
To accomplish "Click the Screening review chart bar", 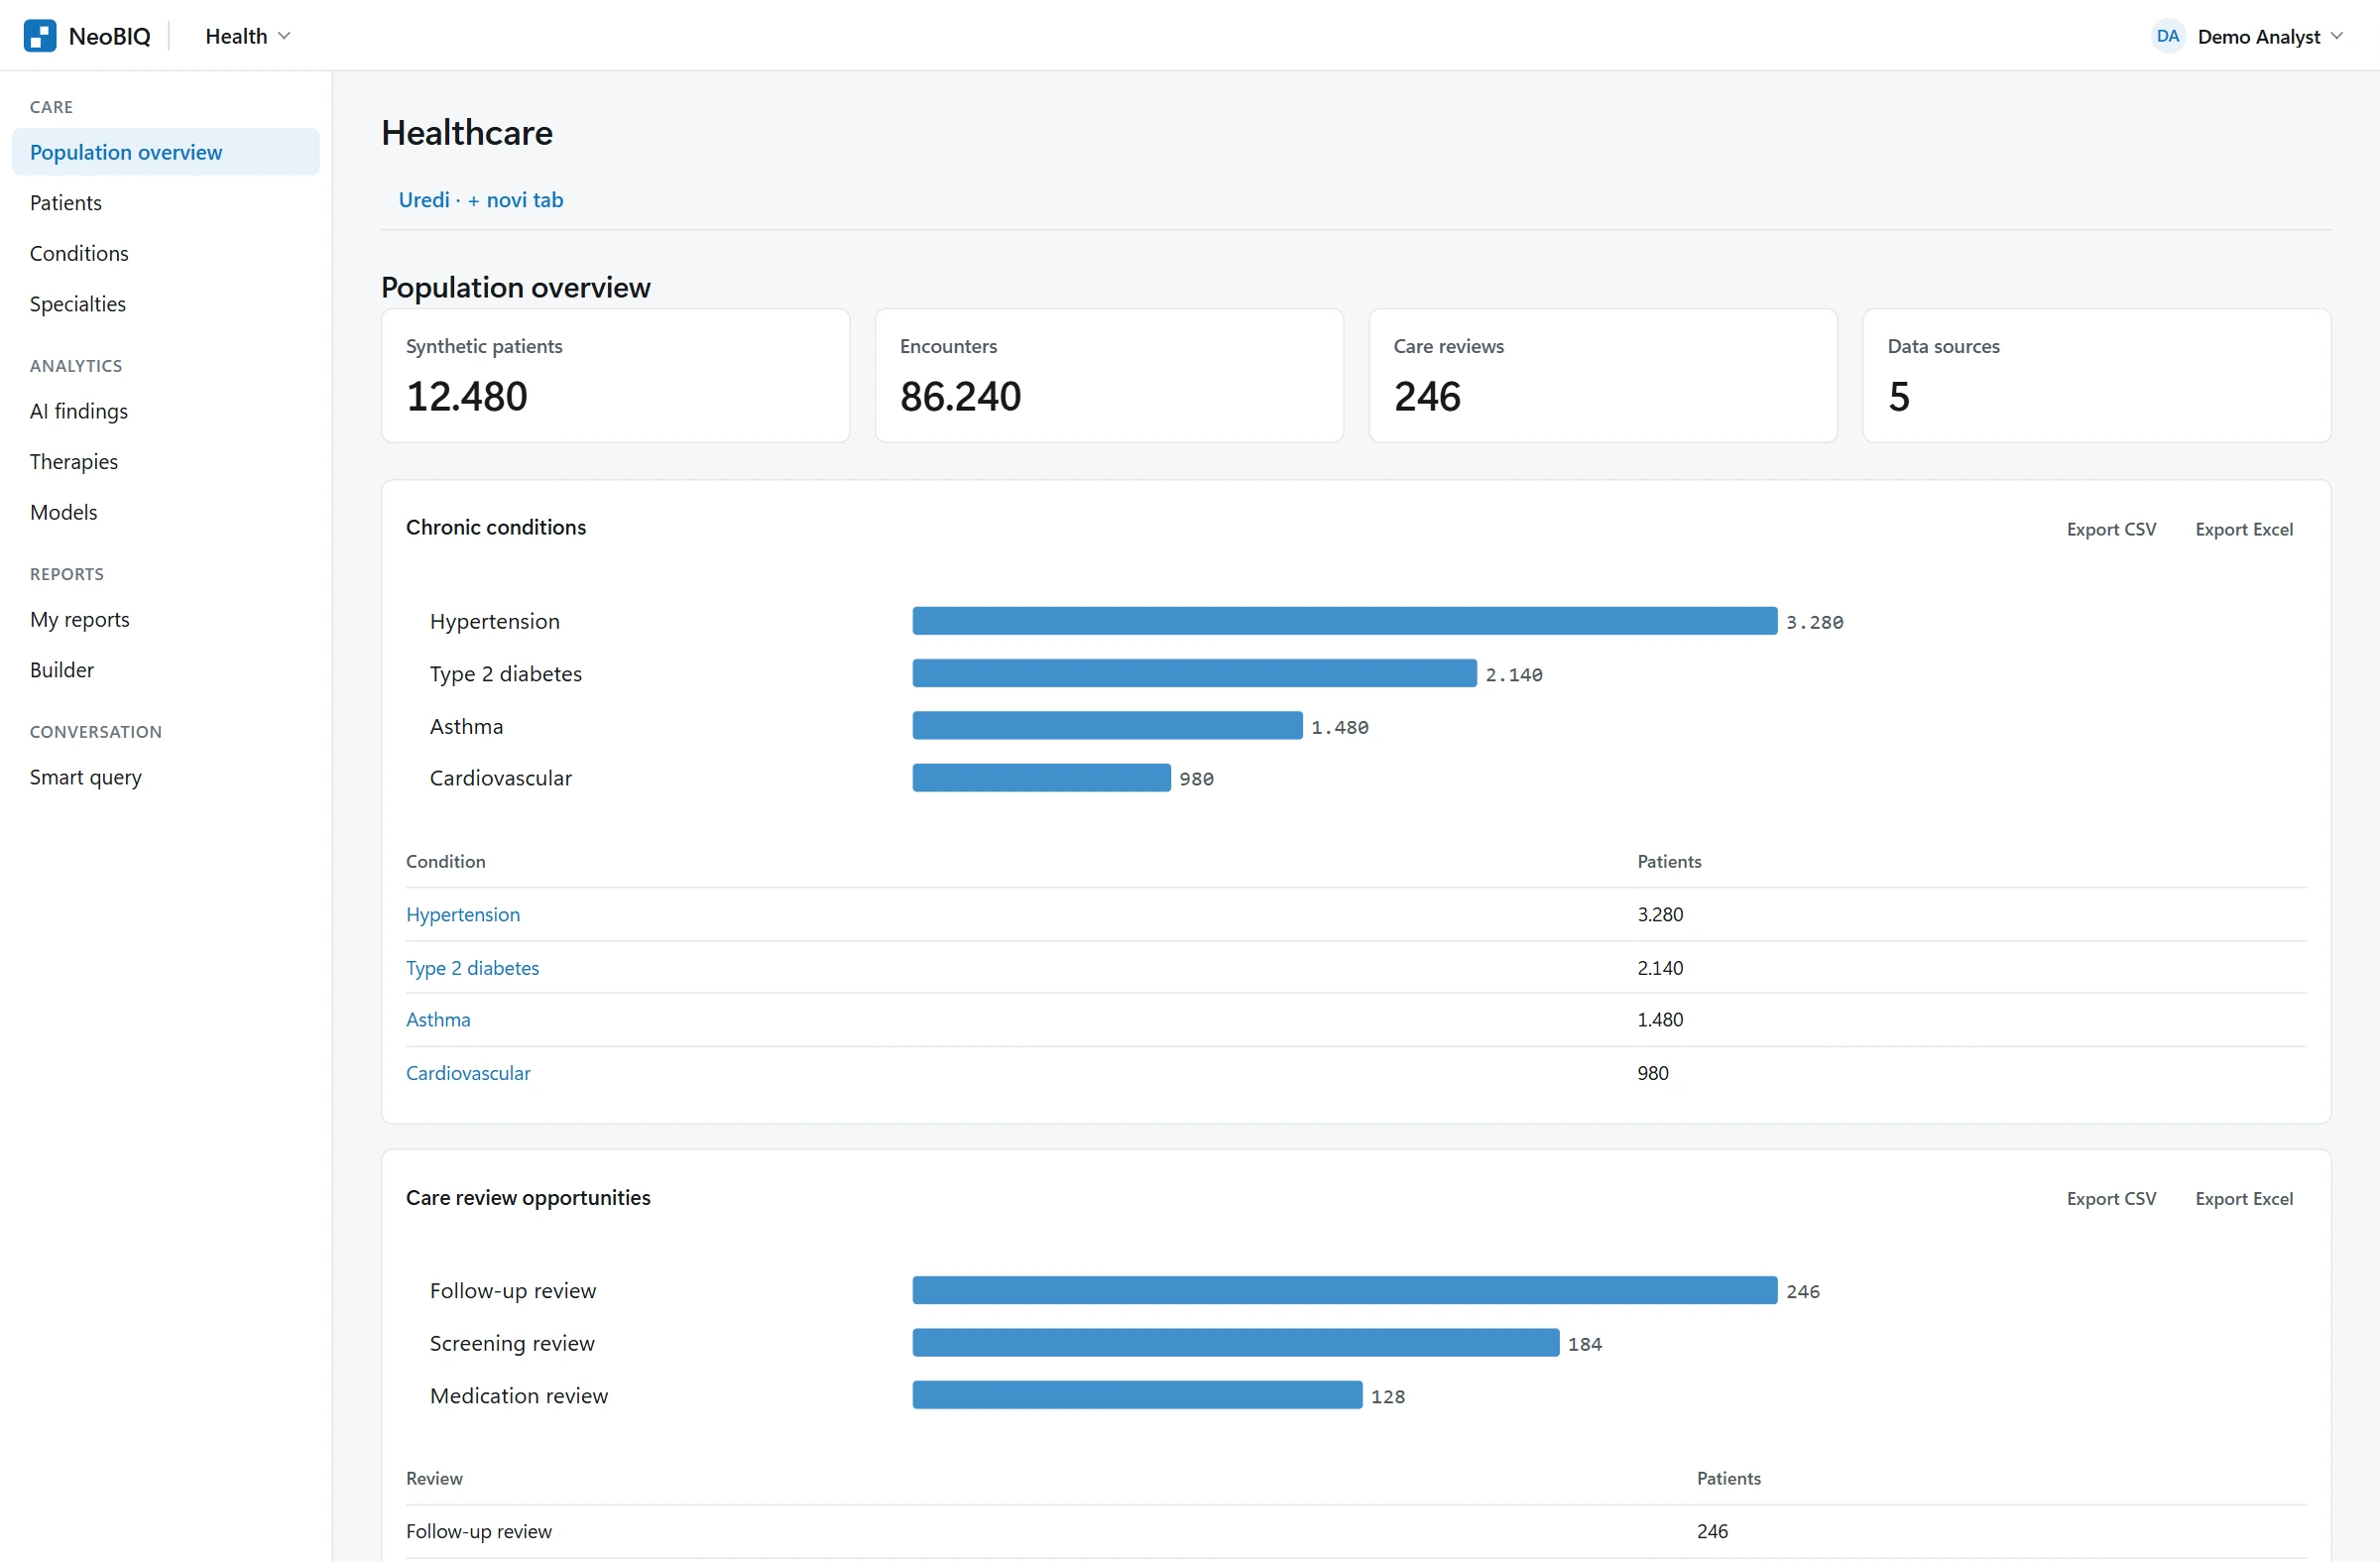I will (x=1236, y=1343).
